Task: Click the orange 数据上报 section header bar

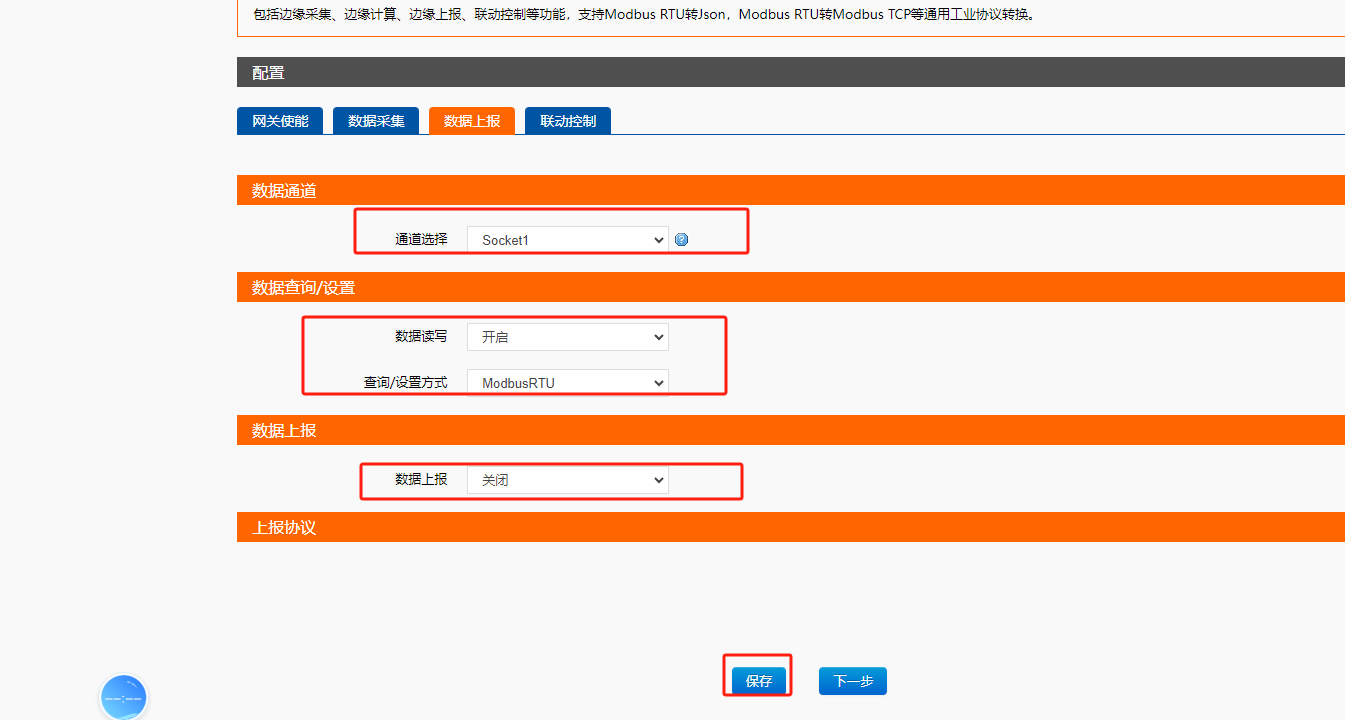Action: pos(790,430)
